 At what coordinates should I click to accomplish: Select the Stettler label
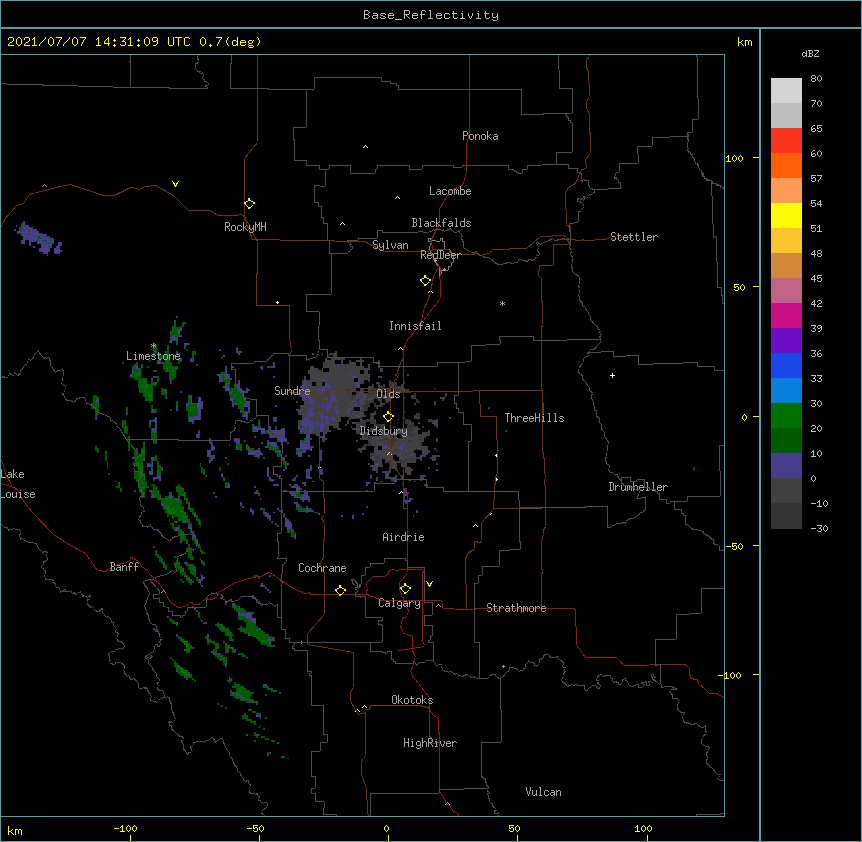click(x=634, y=237)
